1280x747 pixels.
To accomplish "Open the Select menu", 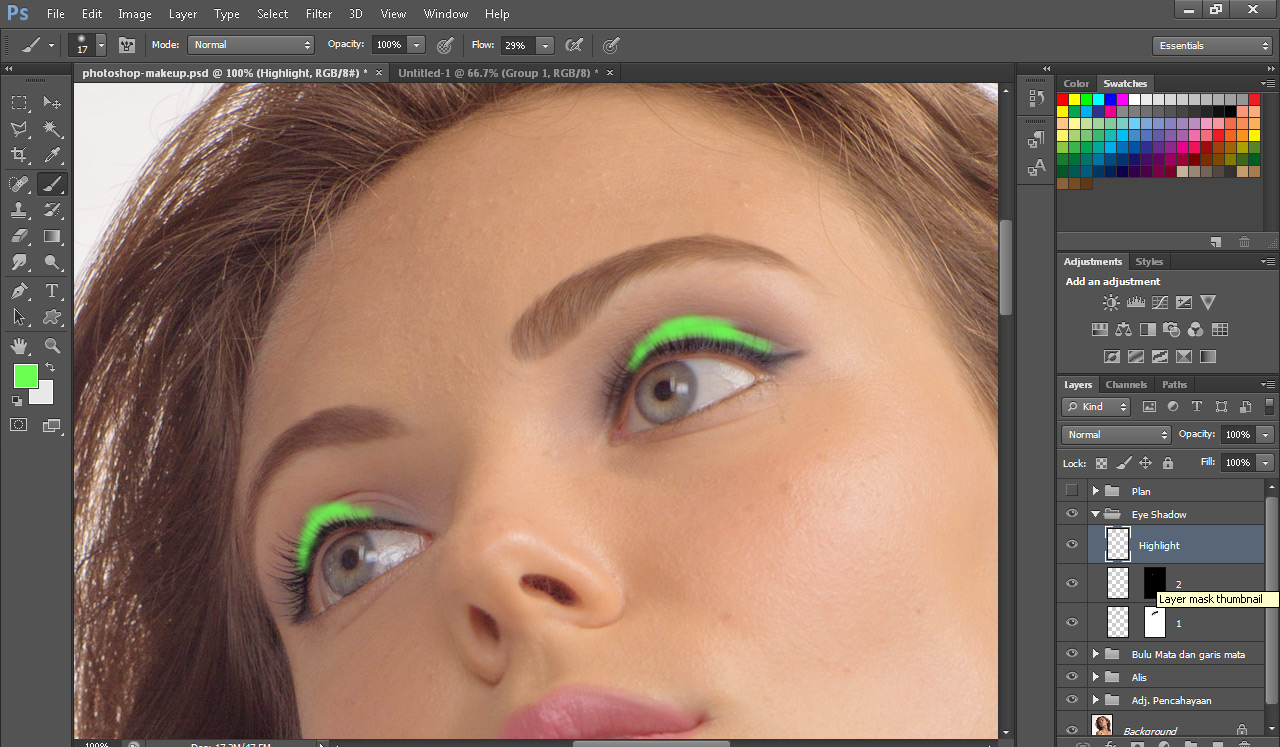I will [272, 14].
